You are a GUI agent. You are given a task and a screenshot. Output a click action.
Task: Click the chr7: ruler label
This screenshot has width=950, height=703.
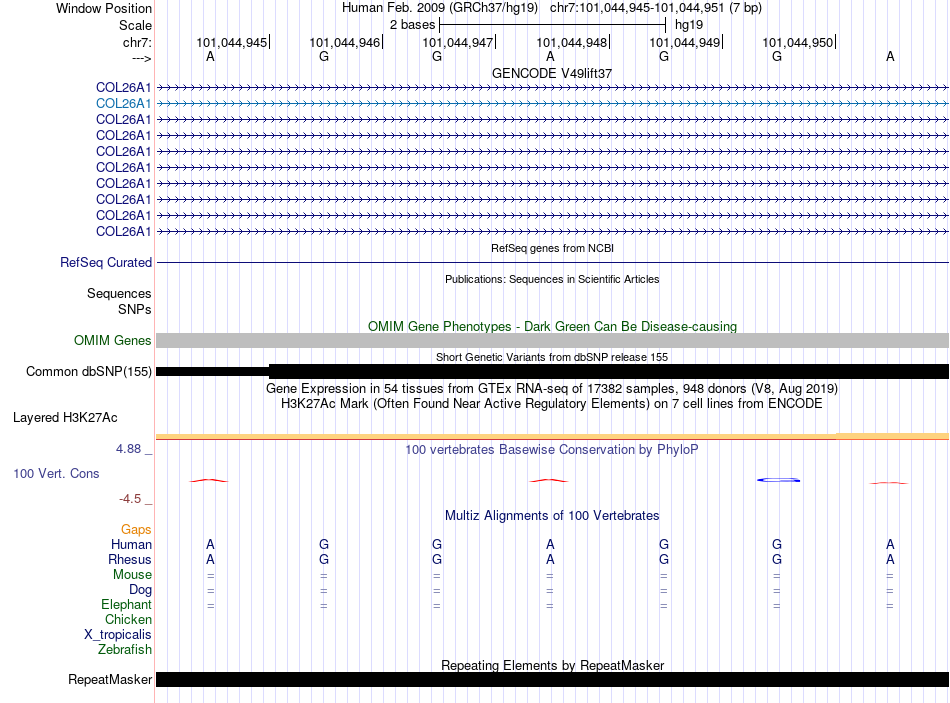point(137,42)
